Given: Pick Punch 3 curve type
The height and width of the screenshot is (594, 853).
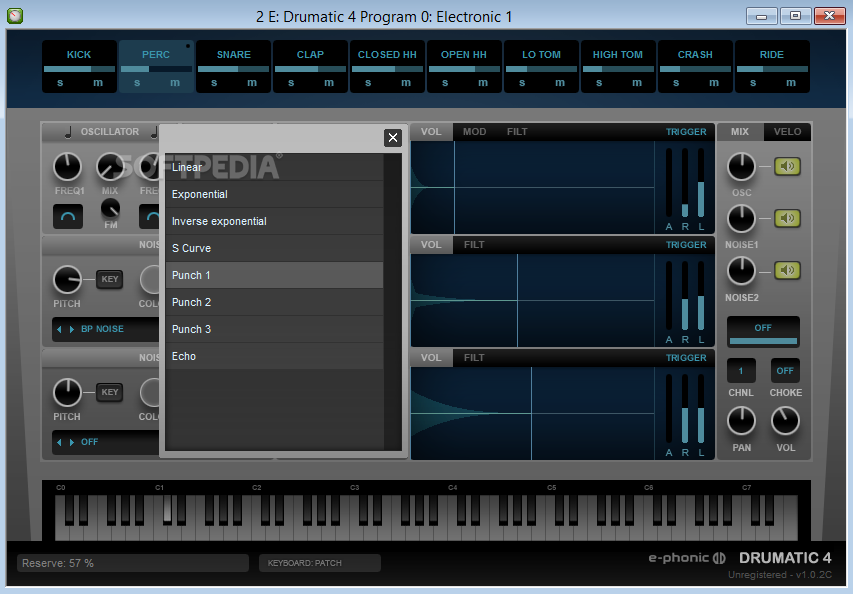Looking at the screenshot, I should coord(274,329).
